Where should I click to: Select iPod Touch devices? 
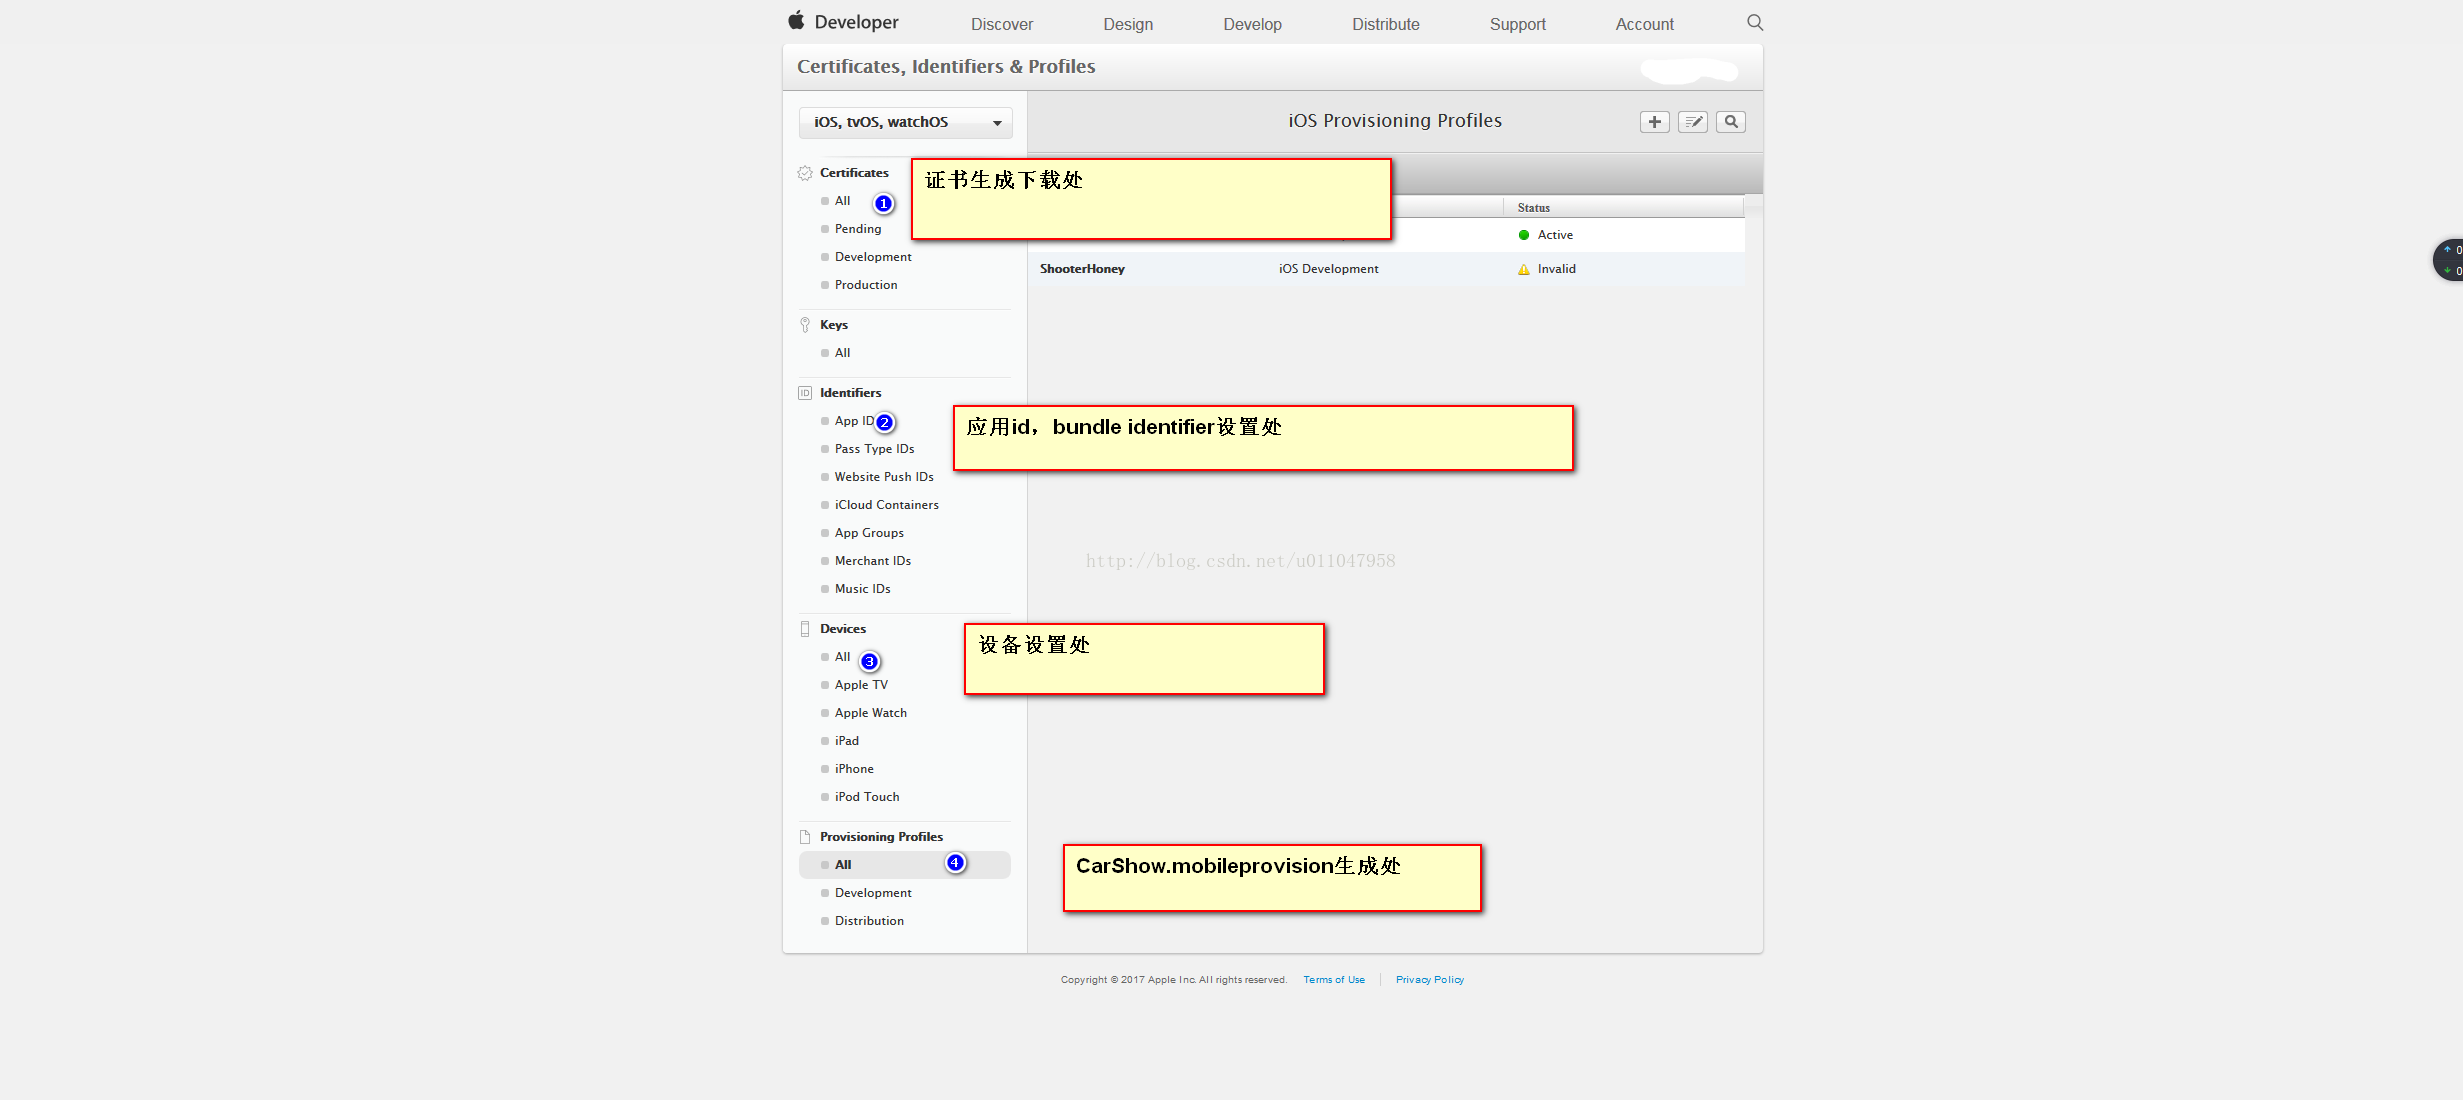[867, 797]
